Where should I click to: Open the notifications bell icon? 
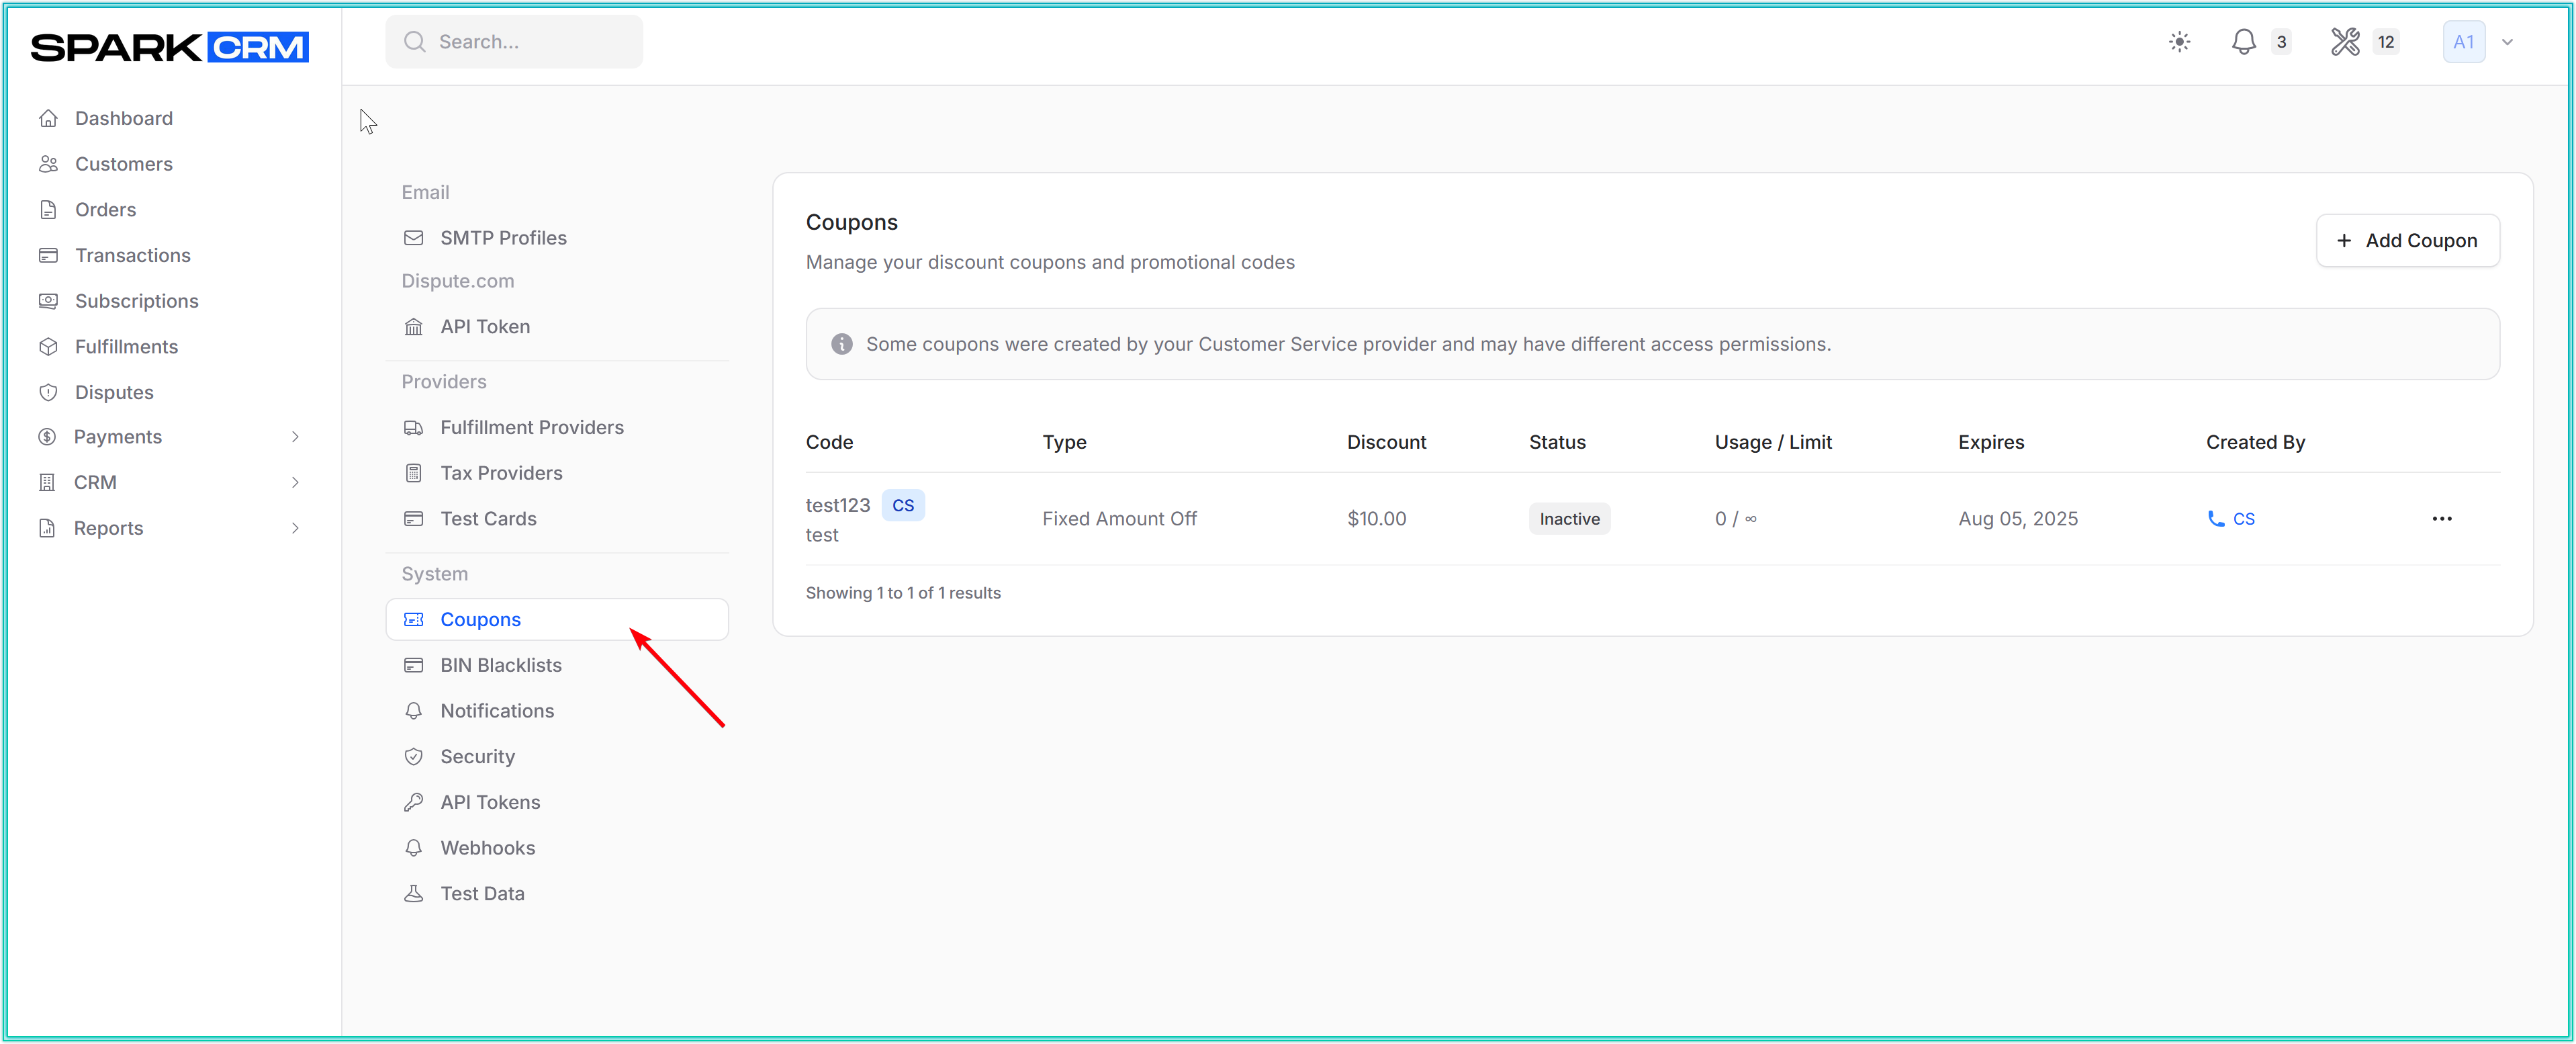click(x=2243, y=42)
